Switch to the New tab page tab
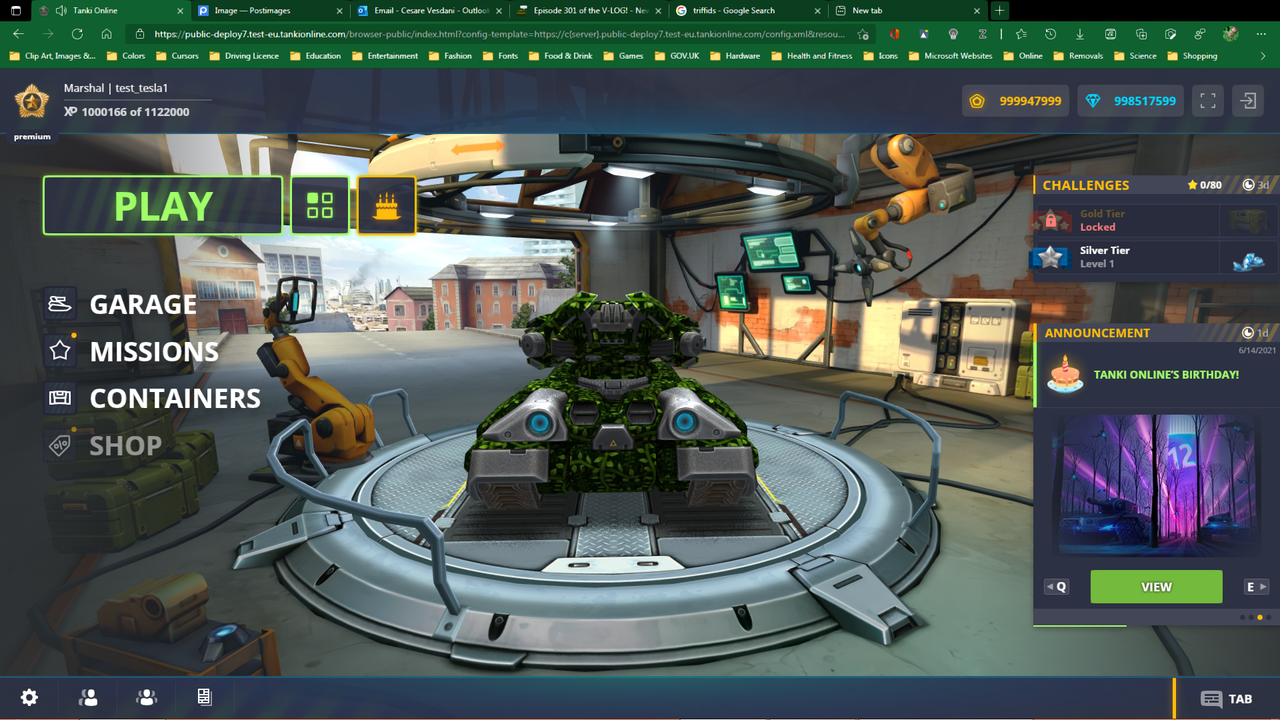 tap(908, 10)
